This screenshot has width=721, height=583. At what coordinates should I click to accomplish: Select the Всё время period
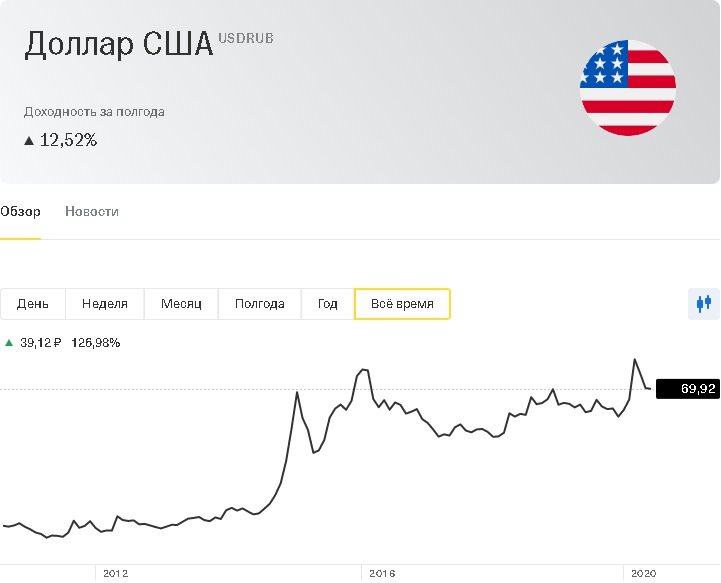coord(402,304)
